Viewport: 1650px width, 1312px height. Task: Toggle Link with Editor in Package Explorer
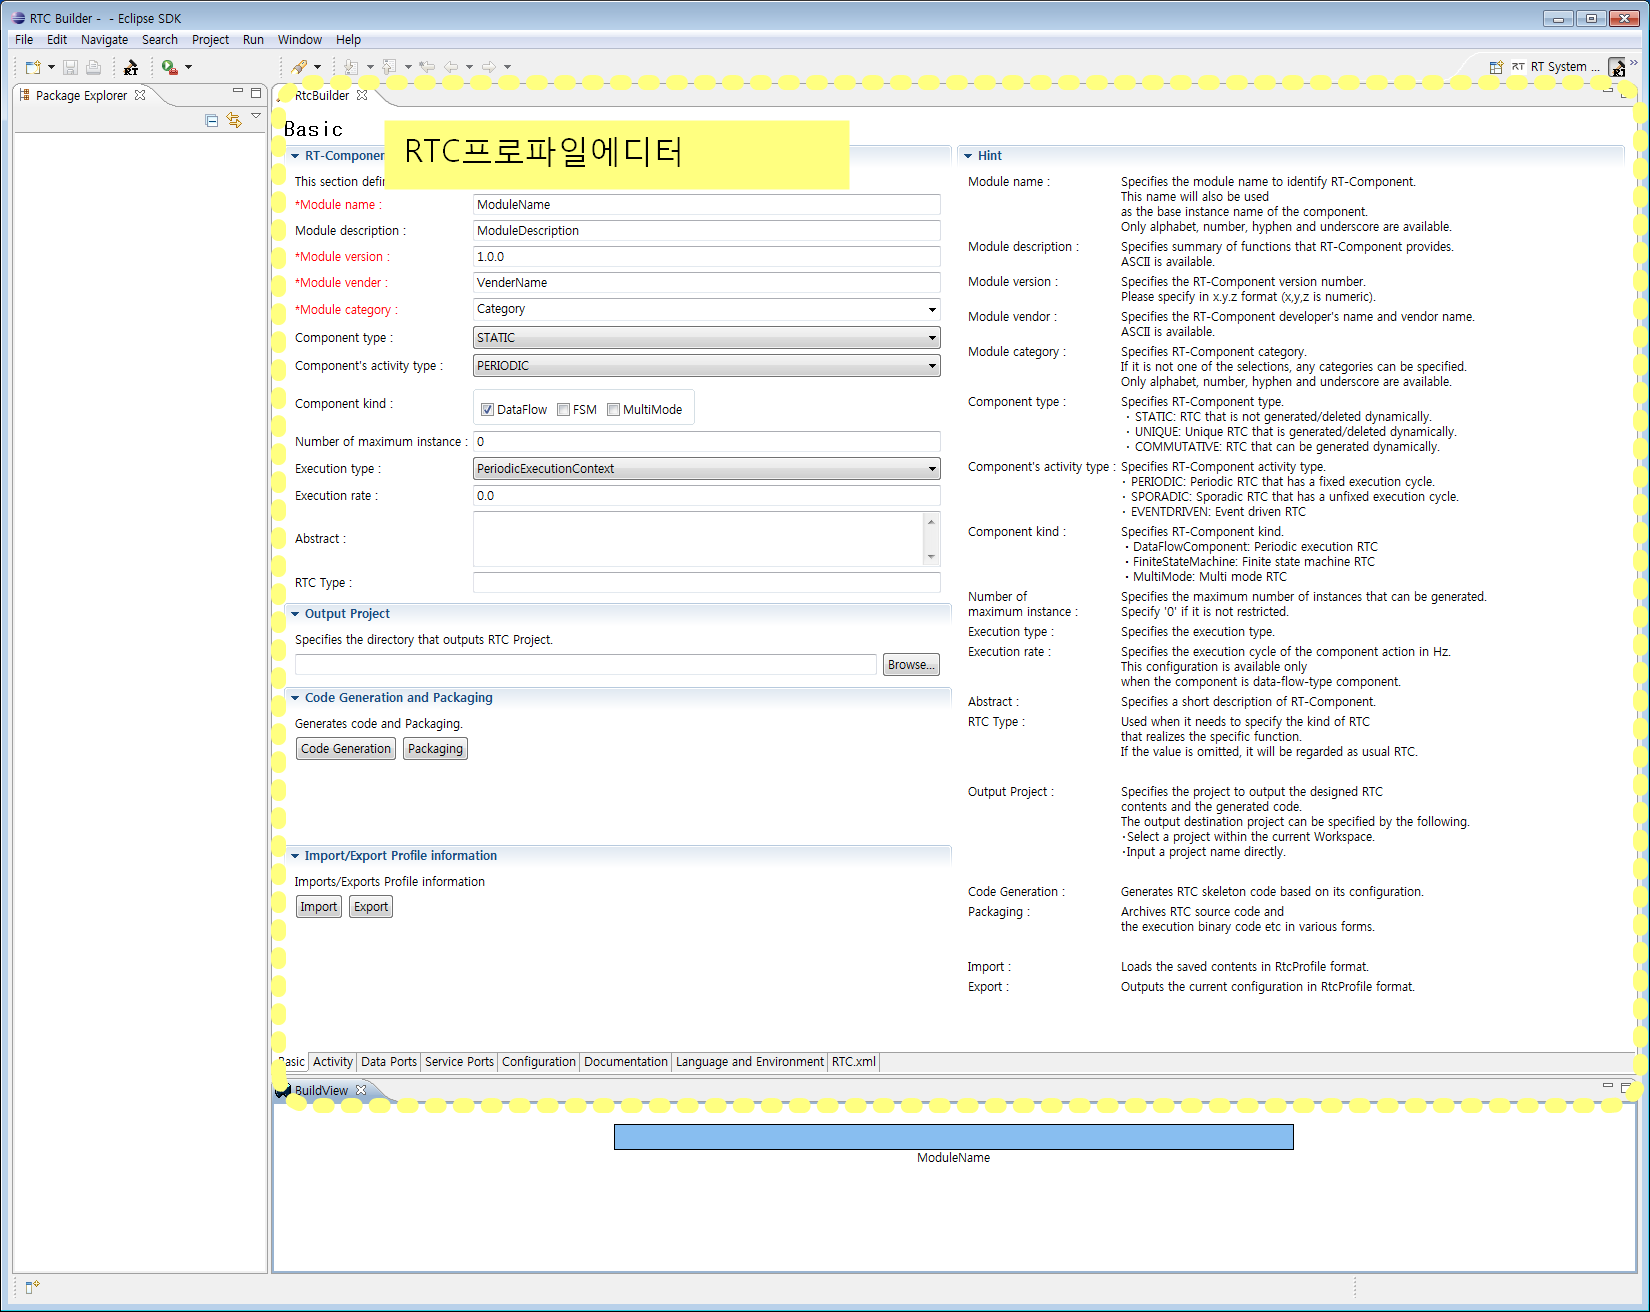click(234, 120)
